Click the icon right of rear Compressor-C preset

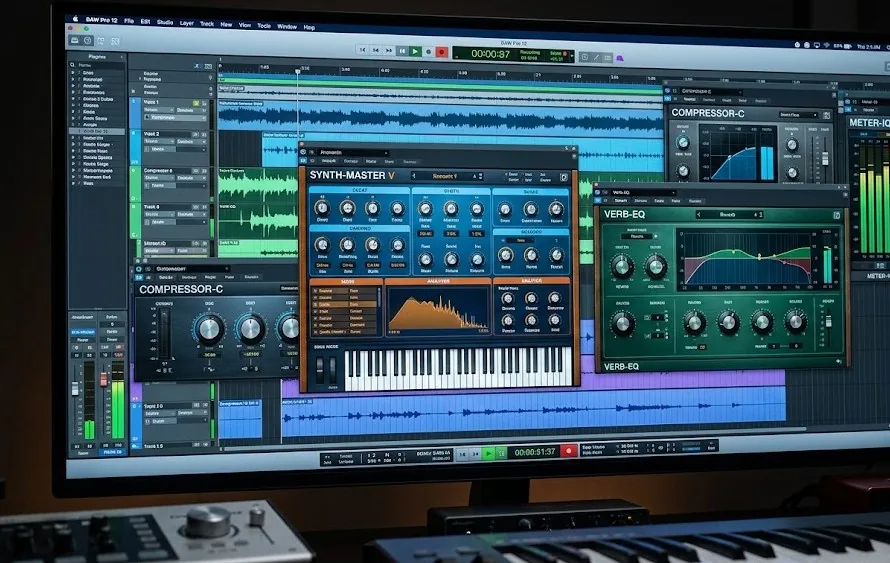(826, 115)
